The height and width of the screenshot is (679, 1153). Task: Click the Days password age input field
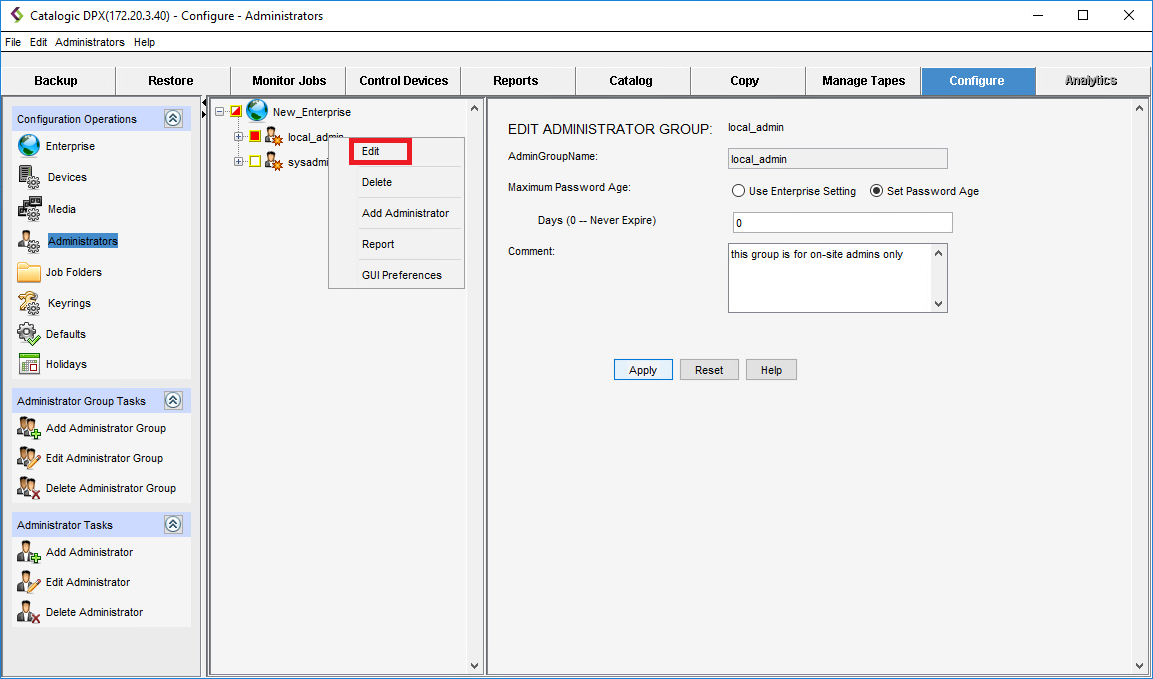[x=842, y=223]
